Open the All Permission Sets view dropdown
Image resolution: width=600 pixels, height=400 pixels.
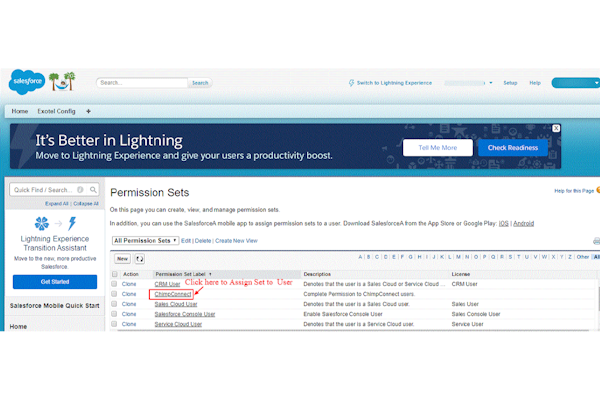[x=144, y=240]
